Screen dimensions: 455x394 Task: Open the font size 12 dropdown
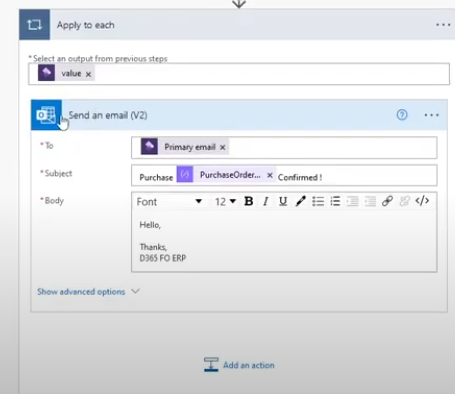click(x=225, y=202)
